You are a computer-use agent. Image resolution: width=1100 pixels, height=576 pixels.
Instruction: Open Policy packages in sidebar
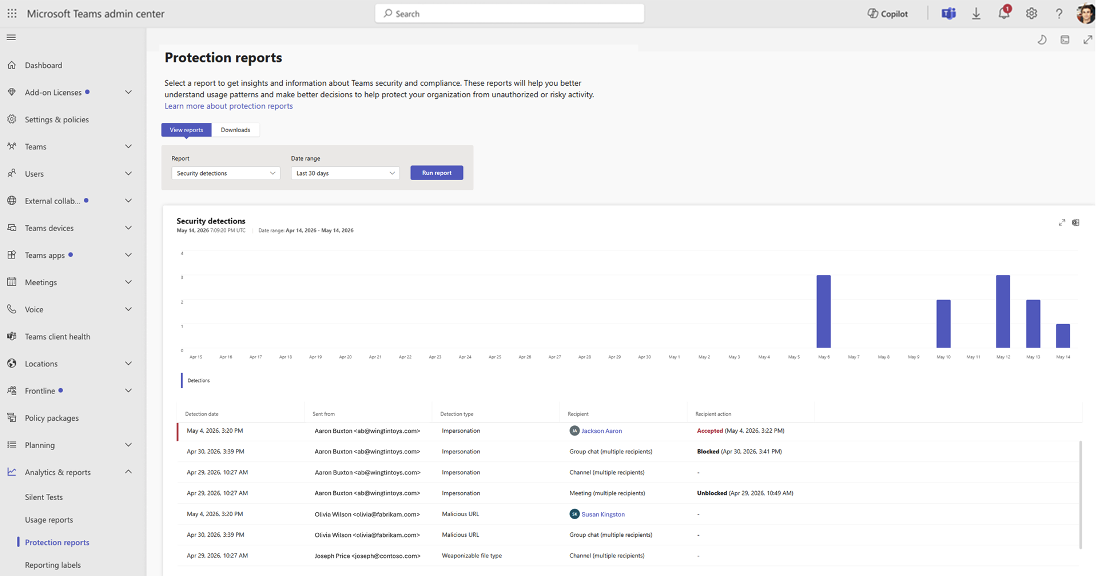[52, 418]
